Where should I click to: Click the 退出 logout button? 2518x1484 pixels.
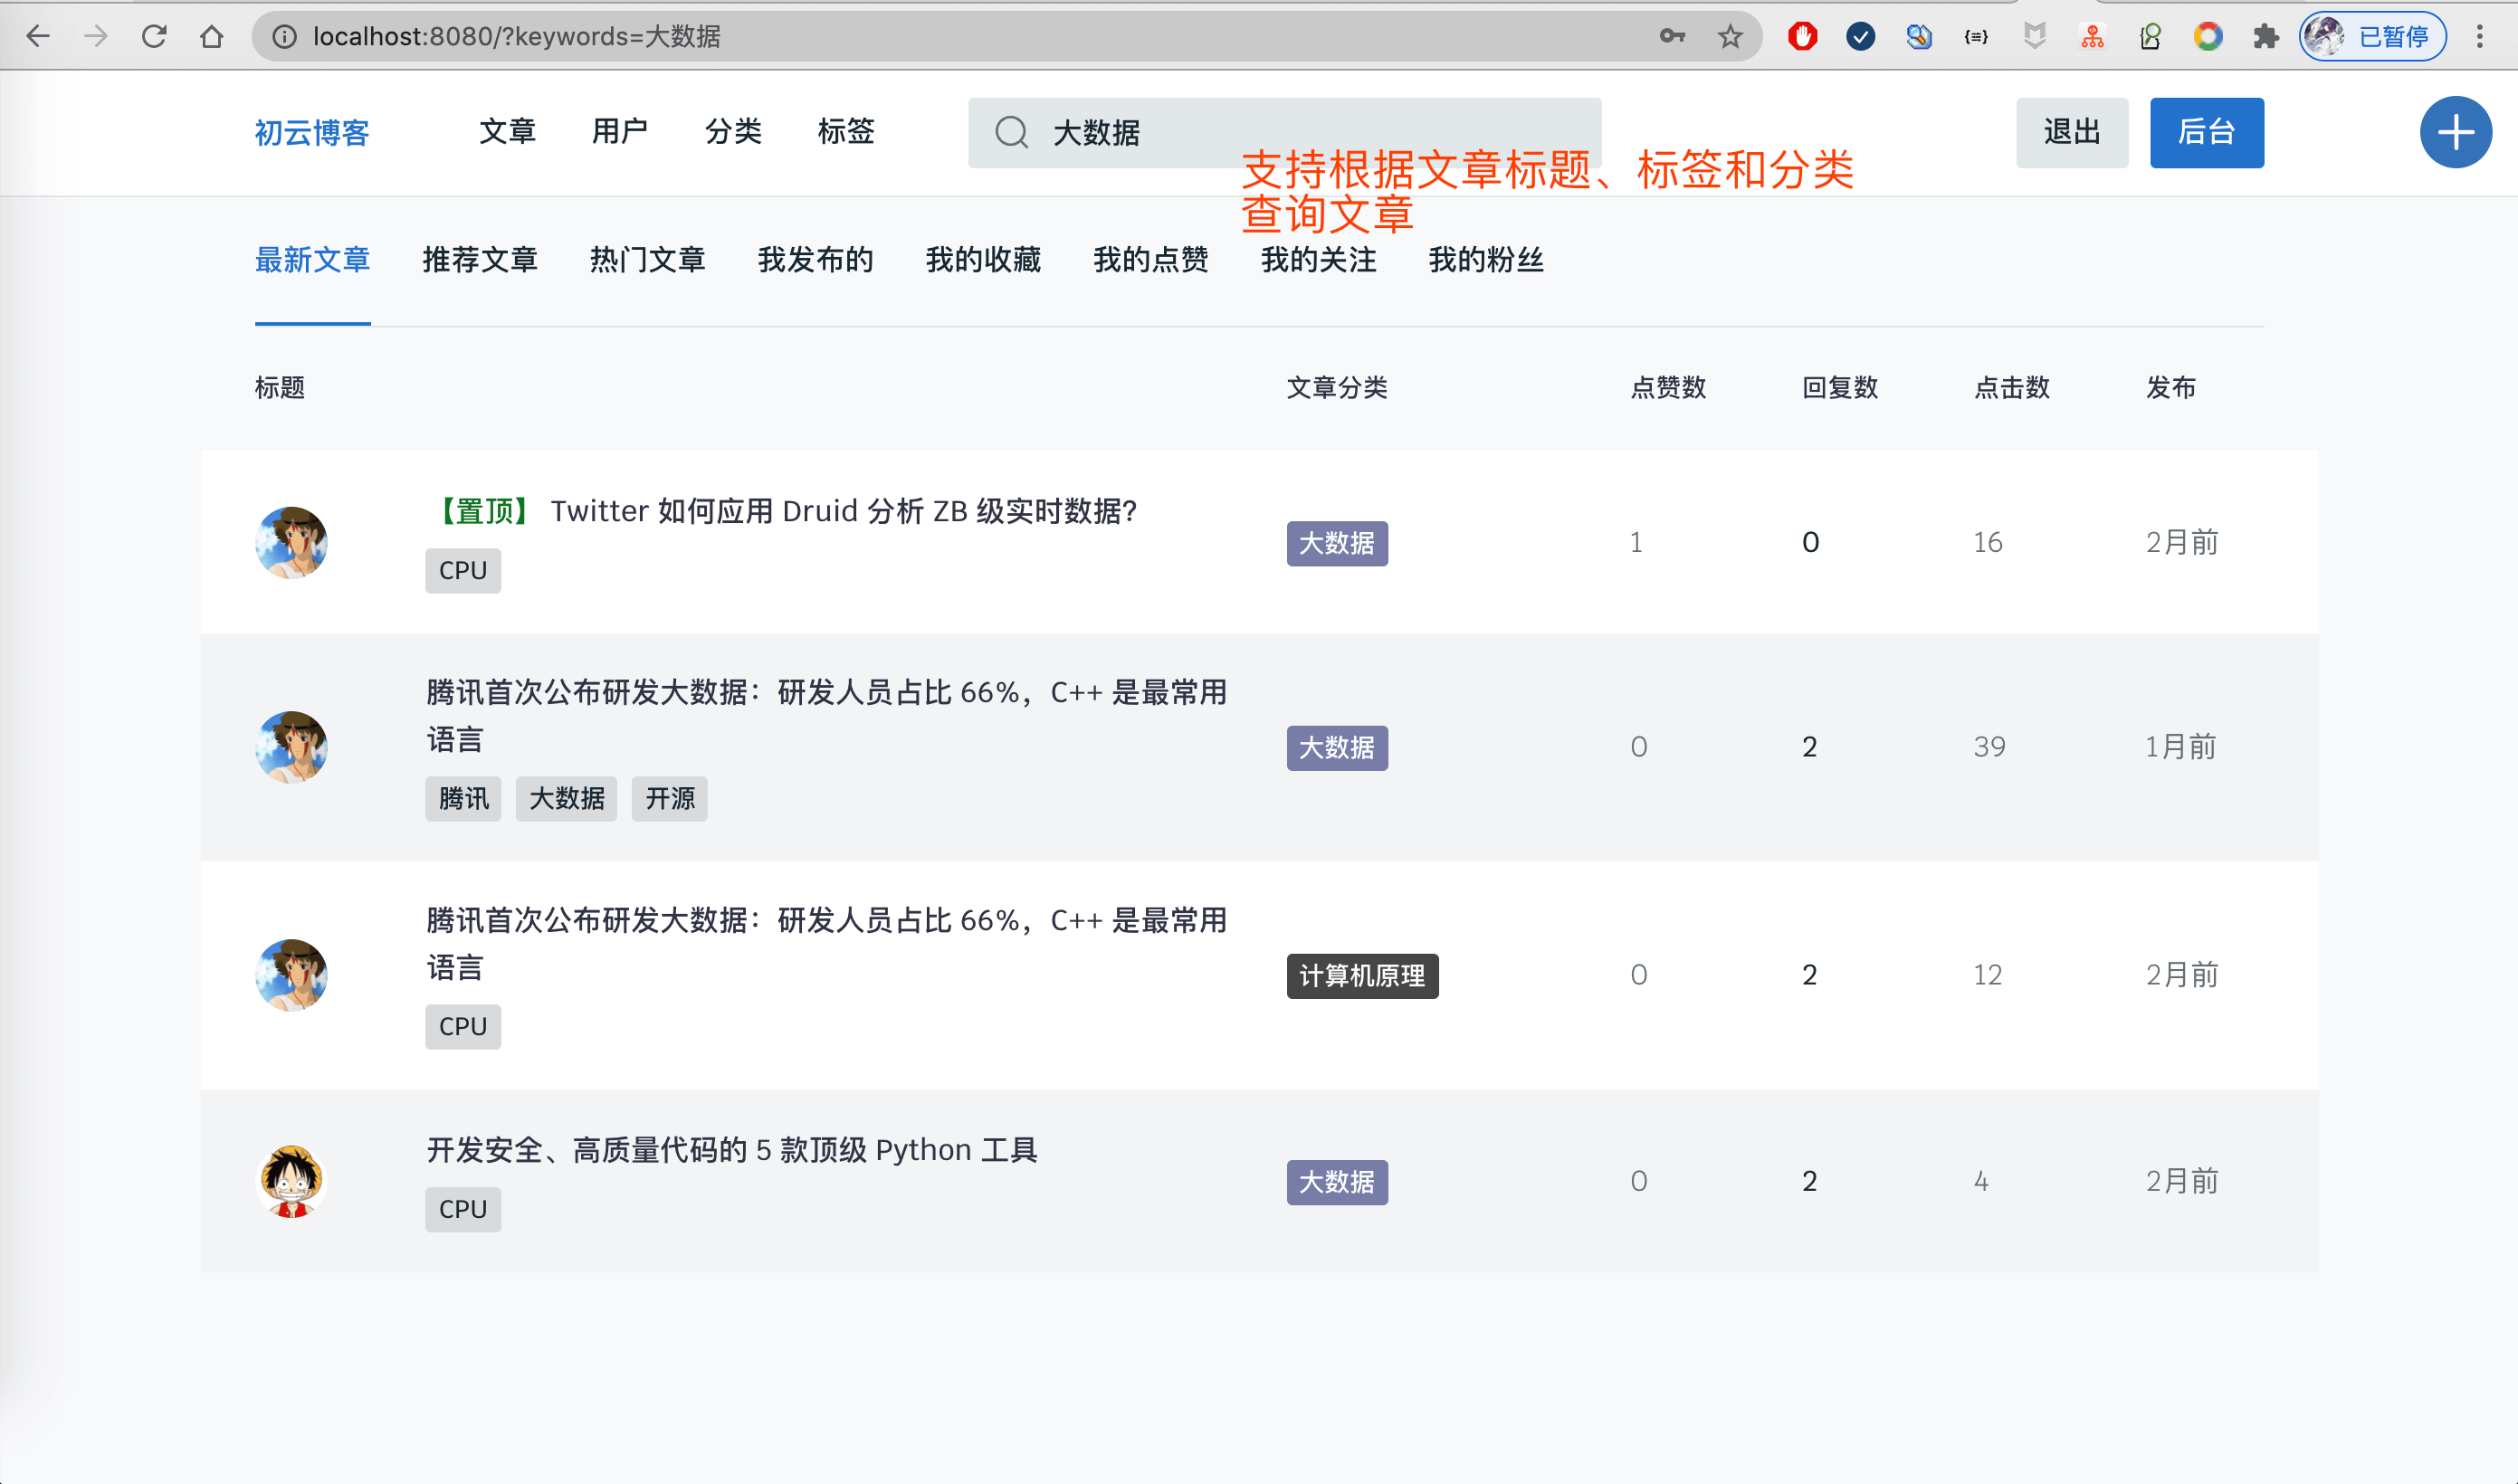tap(2071, 132)
